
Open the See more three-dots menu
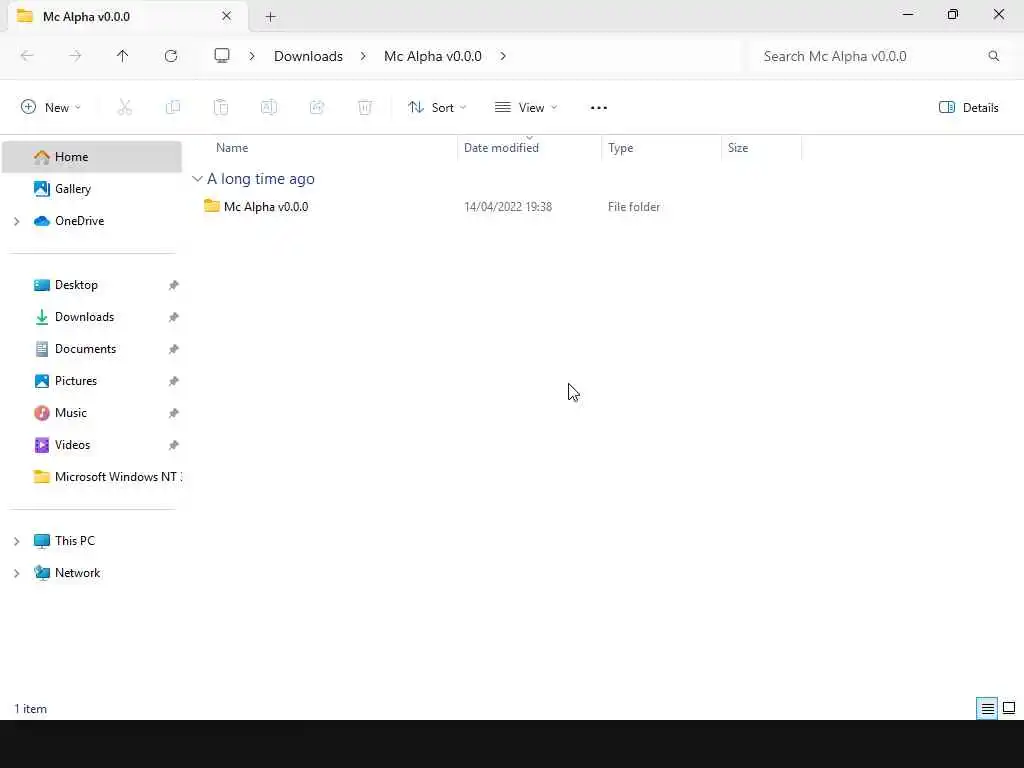599,108
